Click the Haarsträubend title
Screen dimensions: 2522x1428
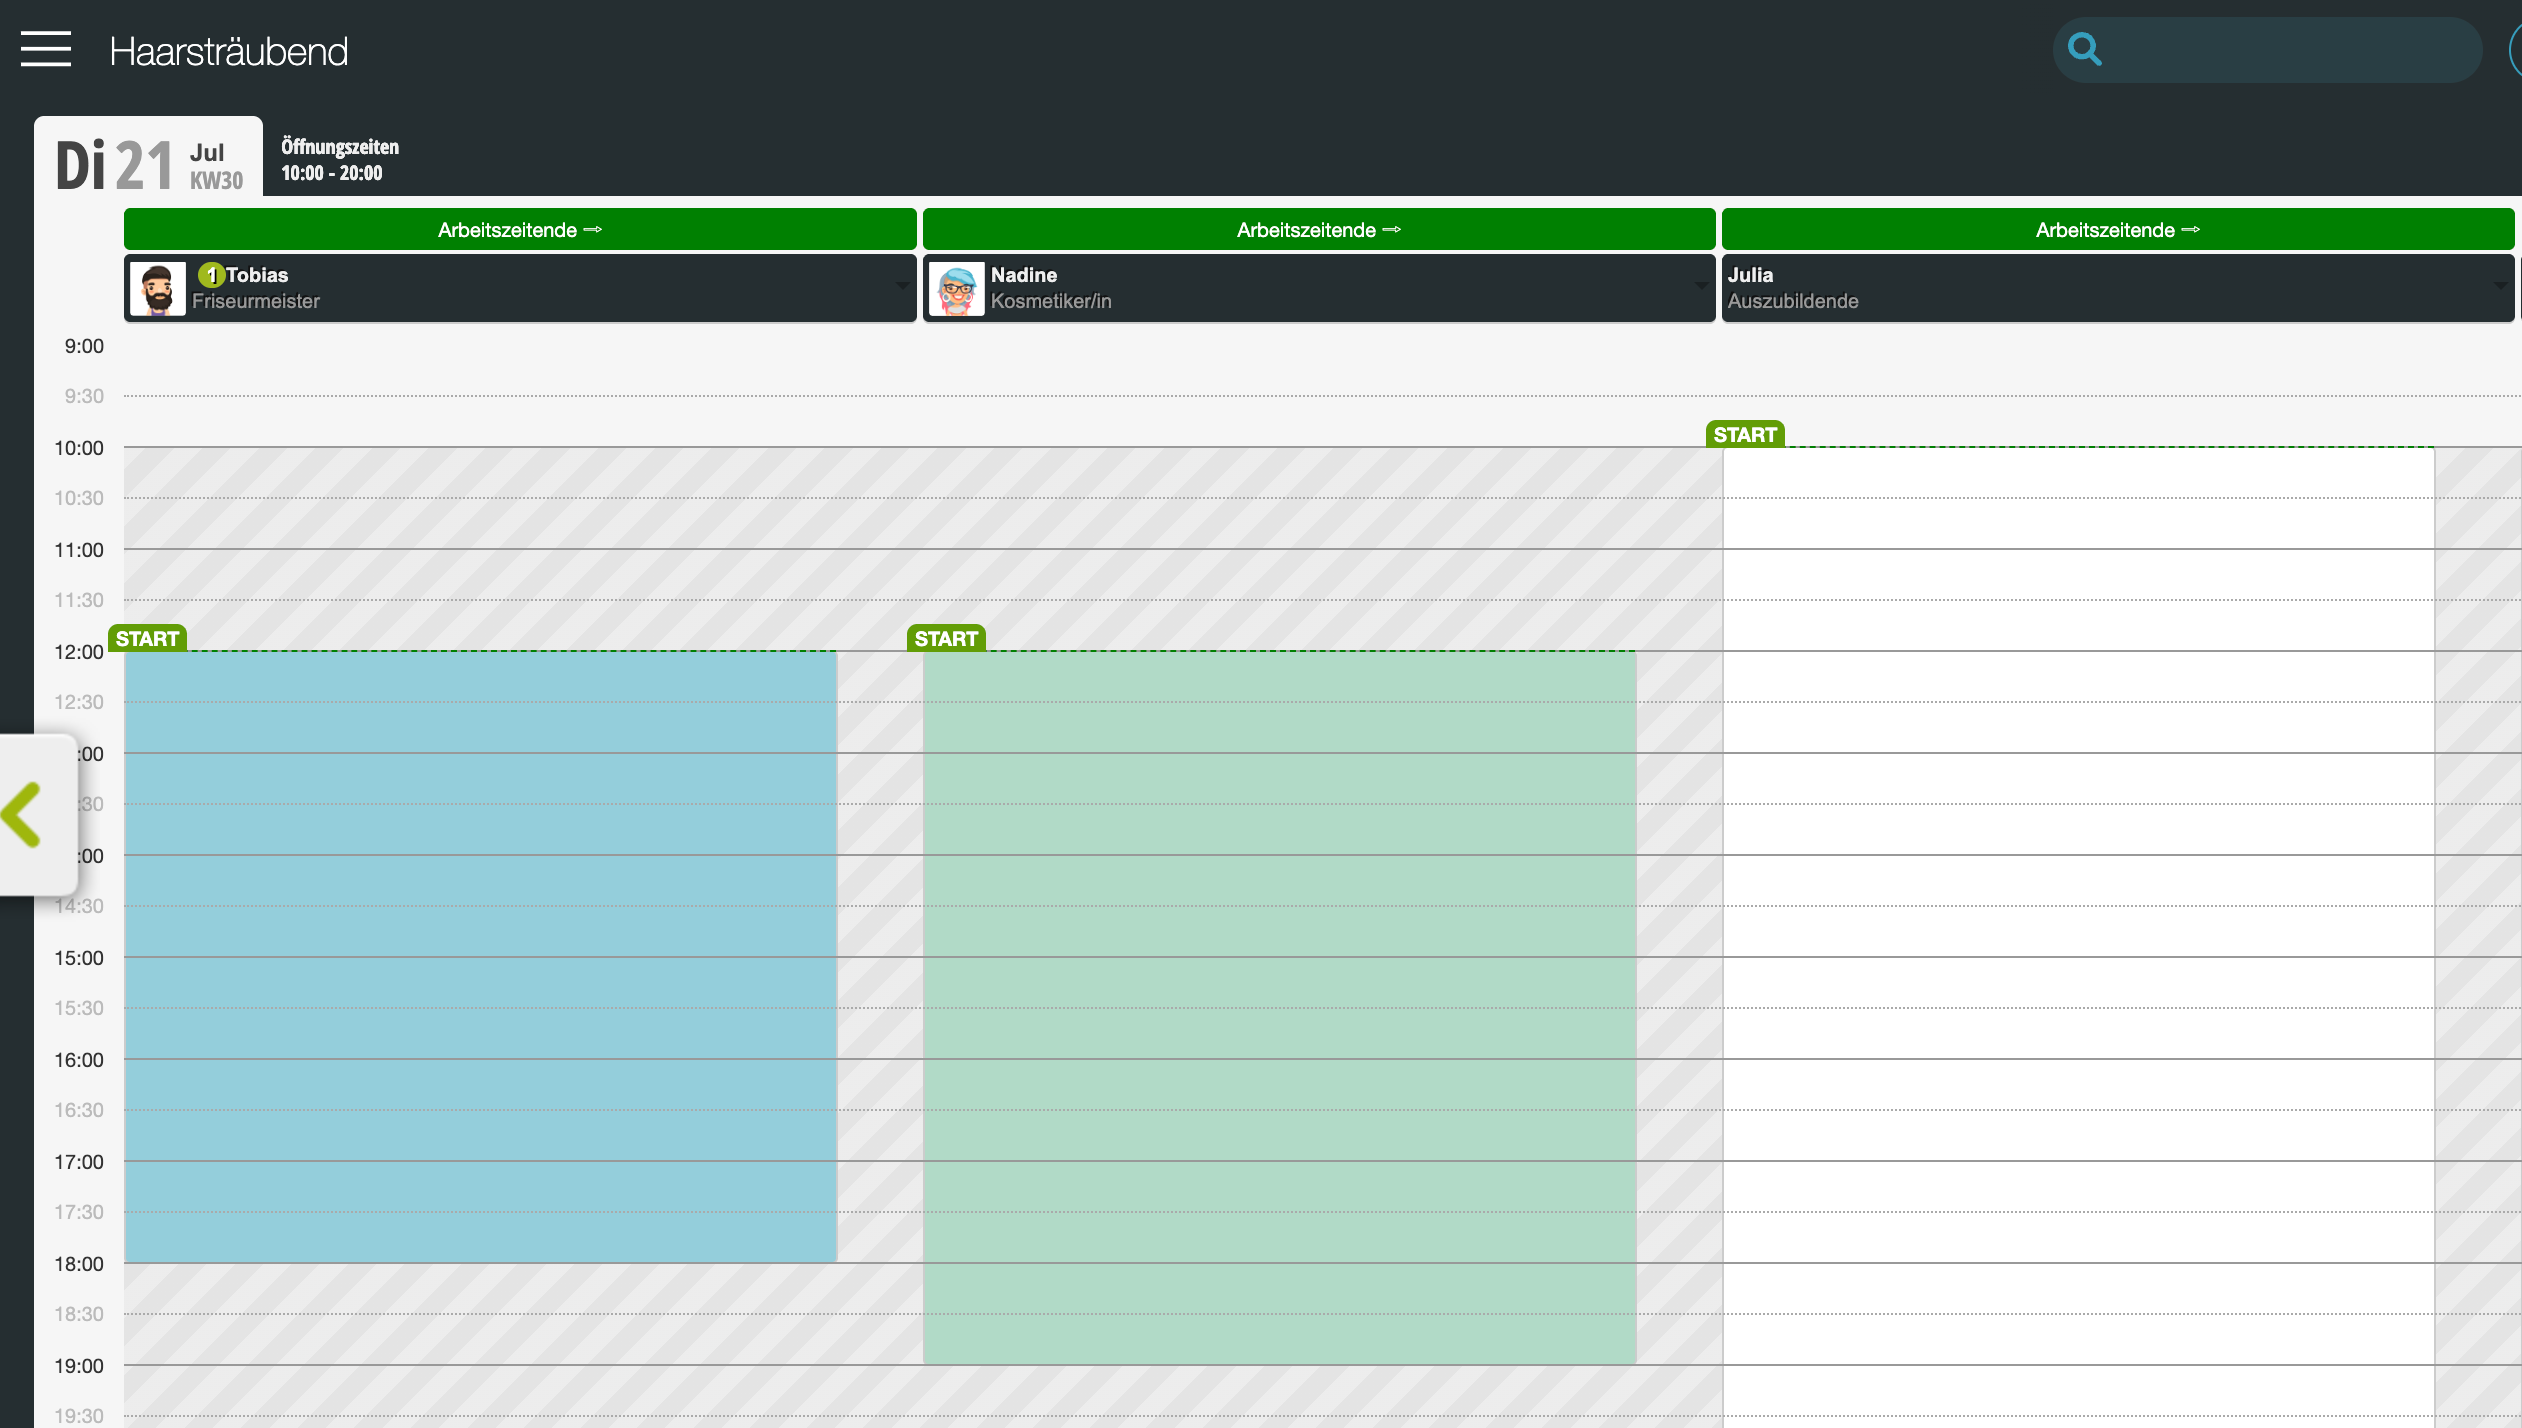(229, 51)
